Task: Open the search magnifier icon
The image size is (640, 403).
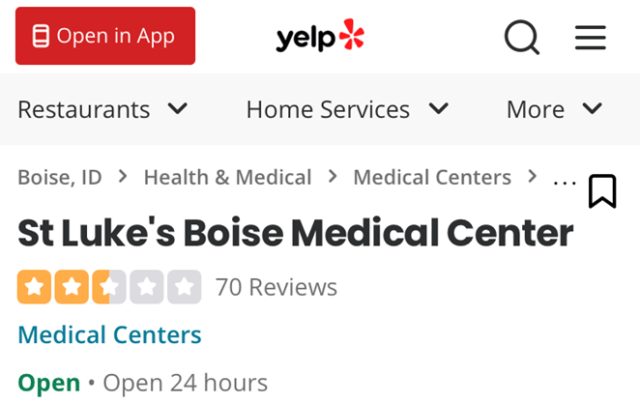Action: point(521,38)
